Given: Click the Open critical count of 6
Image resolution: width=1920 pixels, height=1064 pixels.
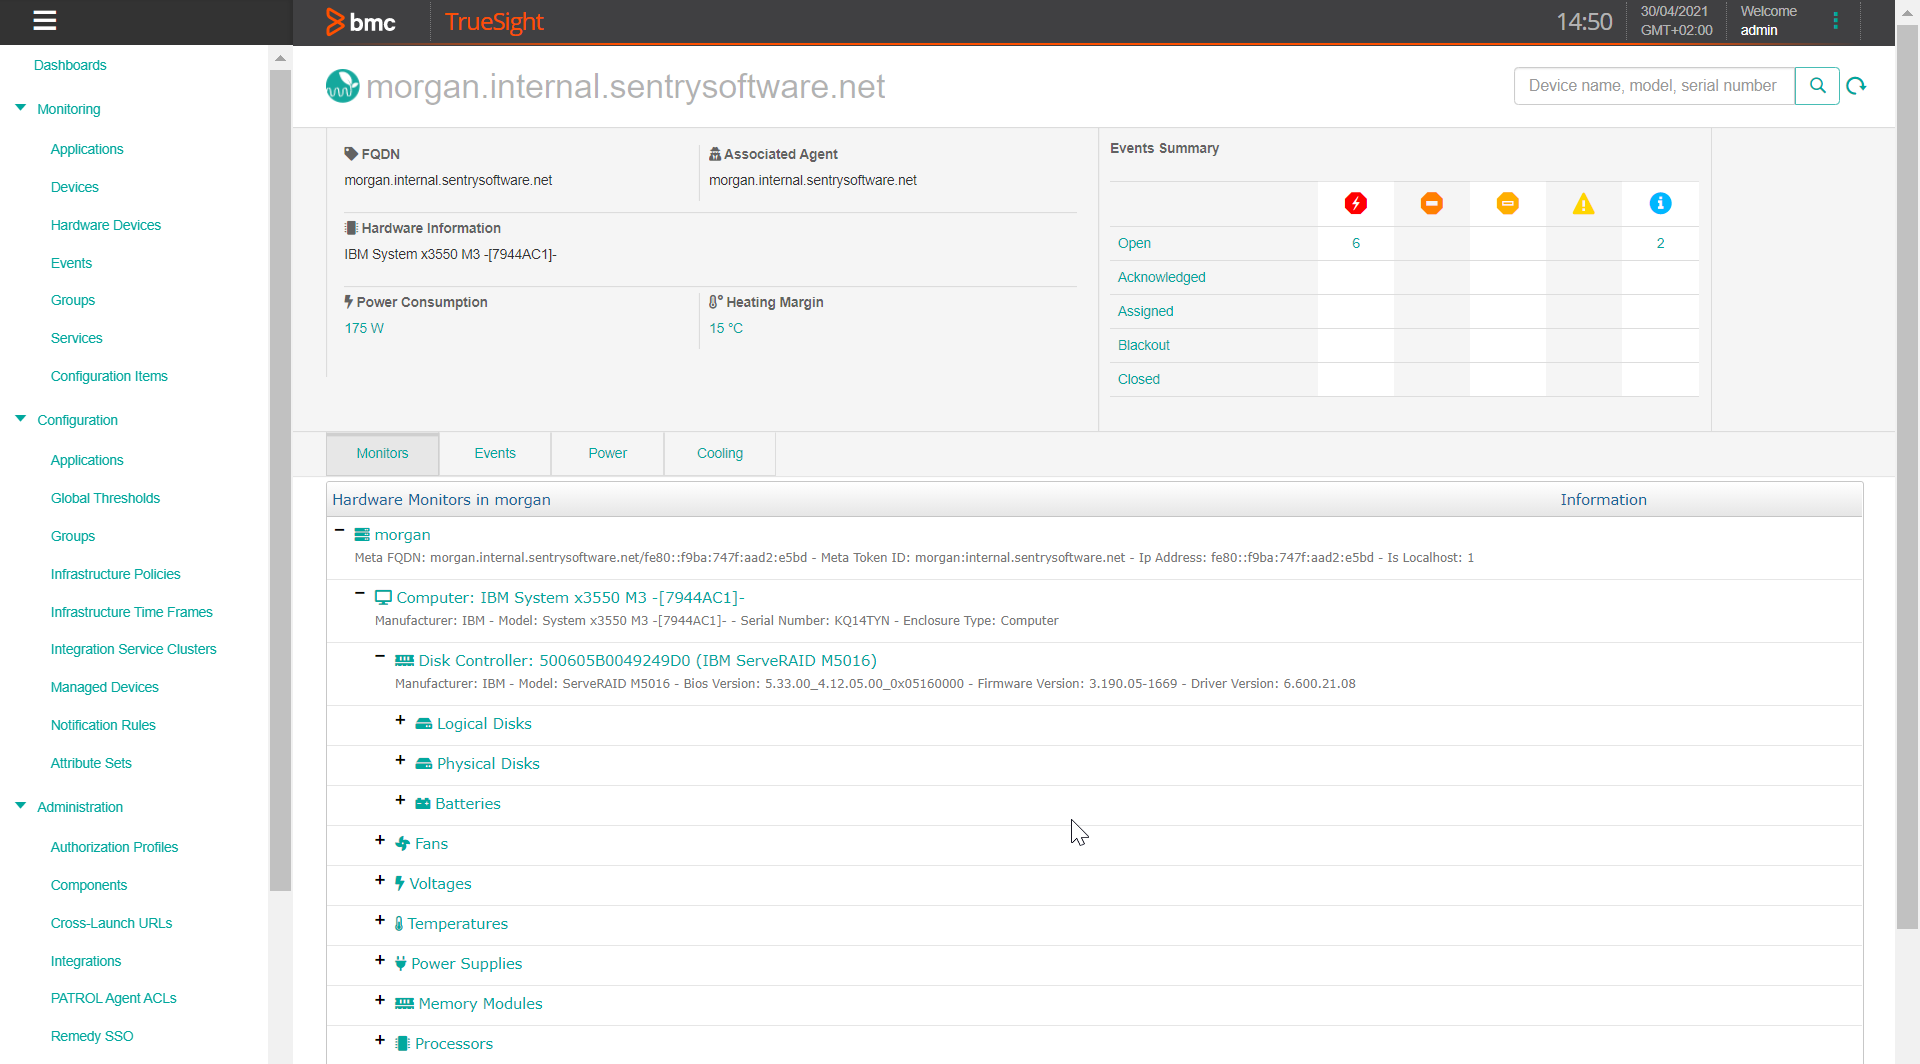Looking at the screenshot, I should (1356, 243).
